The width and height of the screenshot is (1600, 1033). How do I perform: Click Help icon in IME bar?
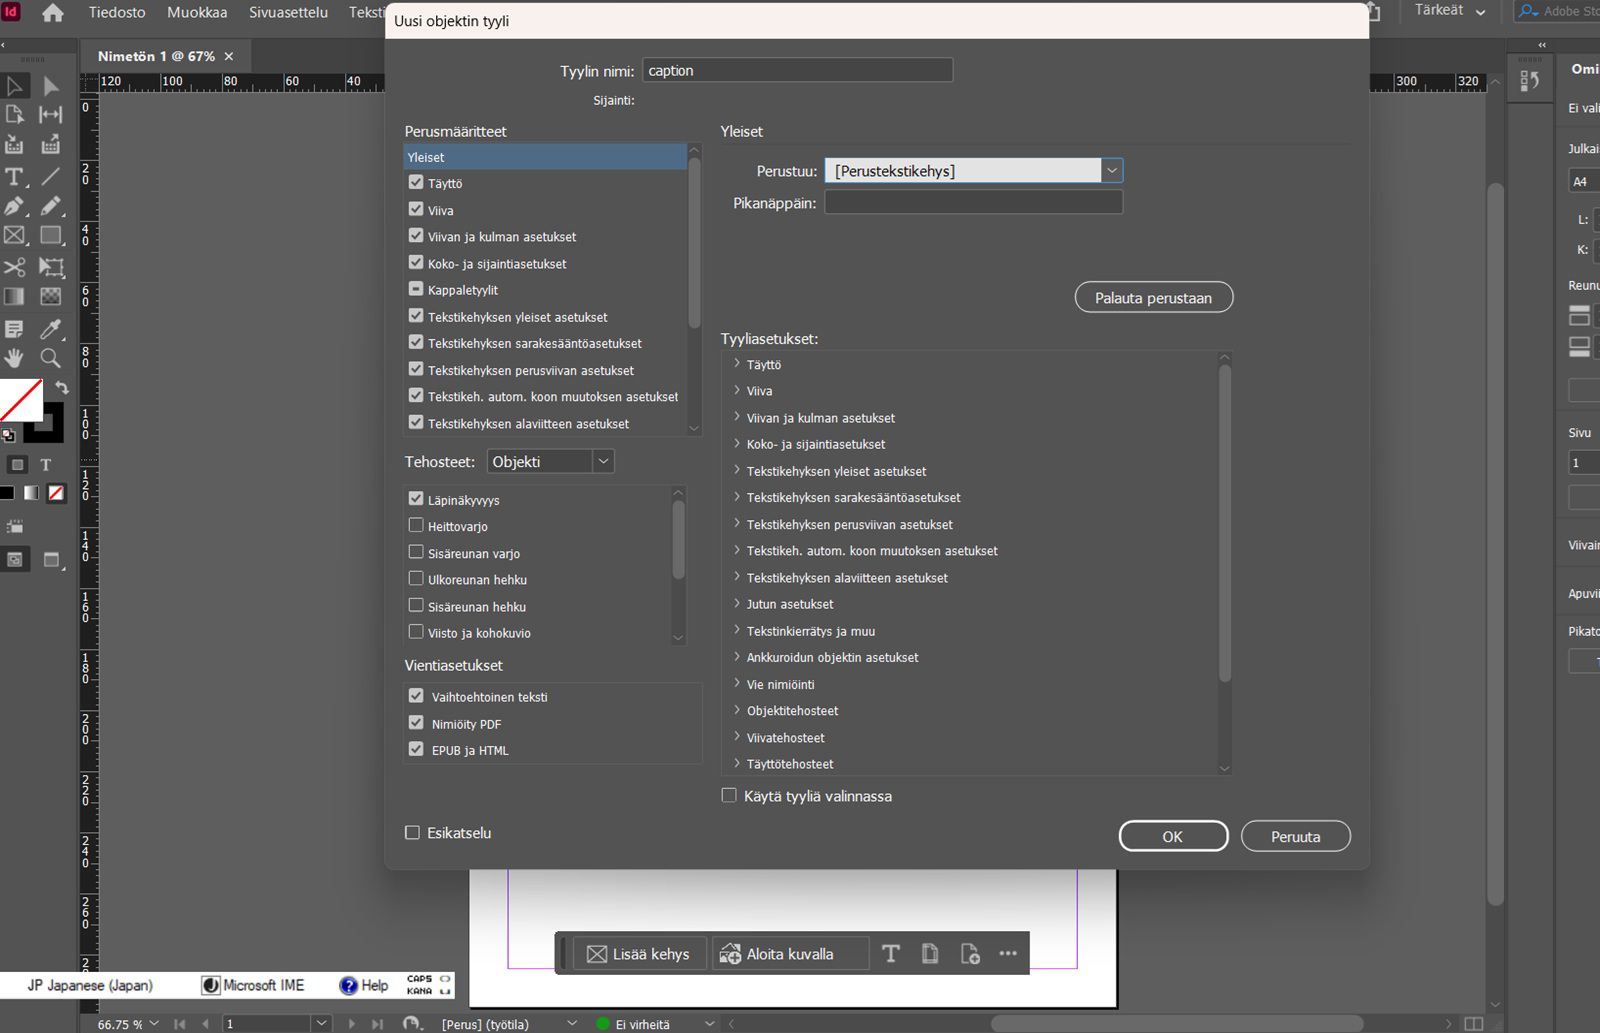364,985
